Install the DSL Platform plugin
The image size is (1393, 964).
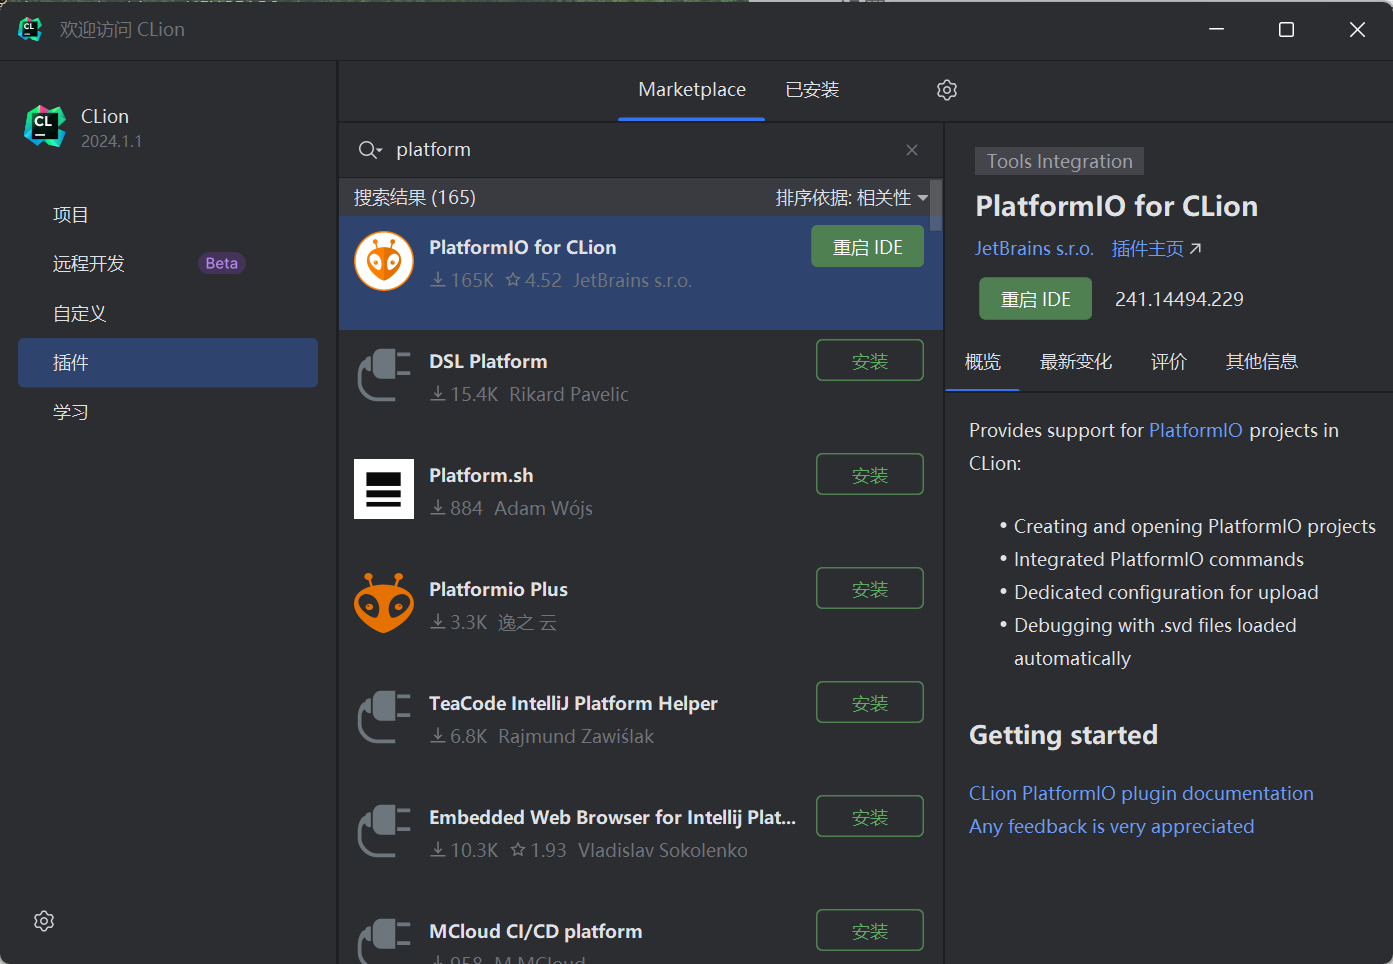tap(870, 361)
